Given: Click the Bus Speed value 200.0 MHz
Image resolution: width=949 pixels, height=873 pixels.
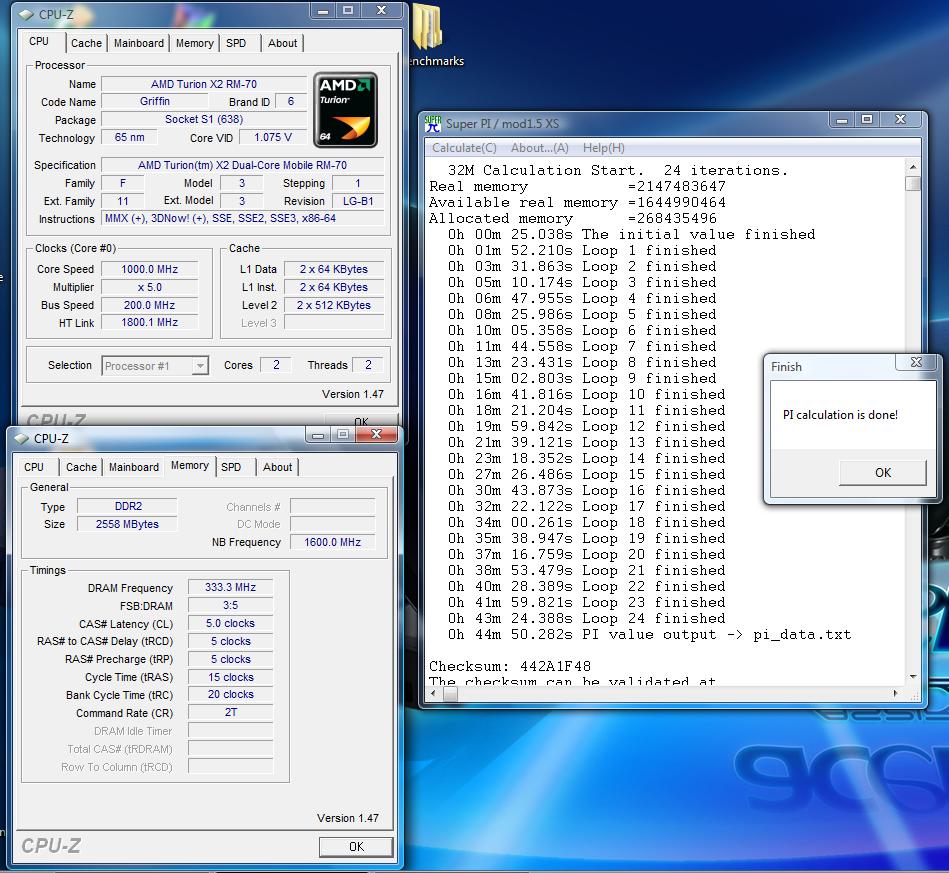Looking at the screenshot, I should [149, 305].
